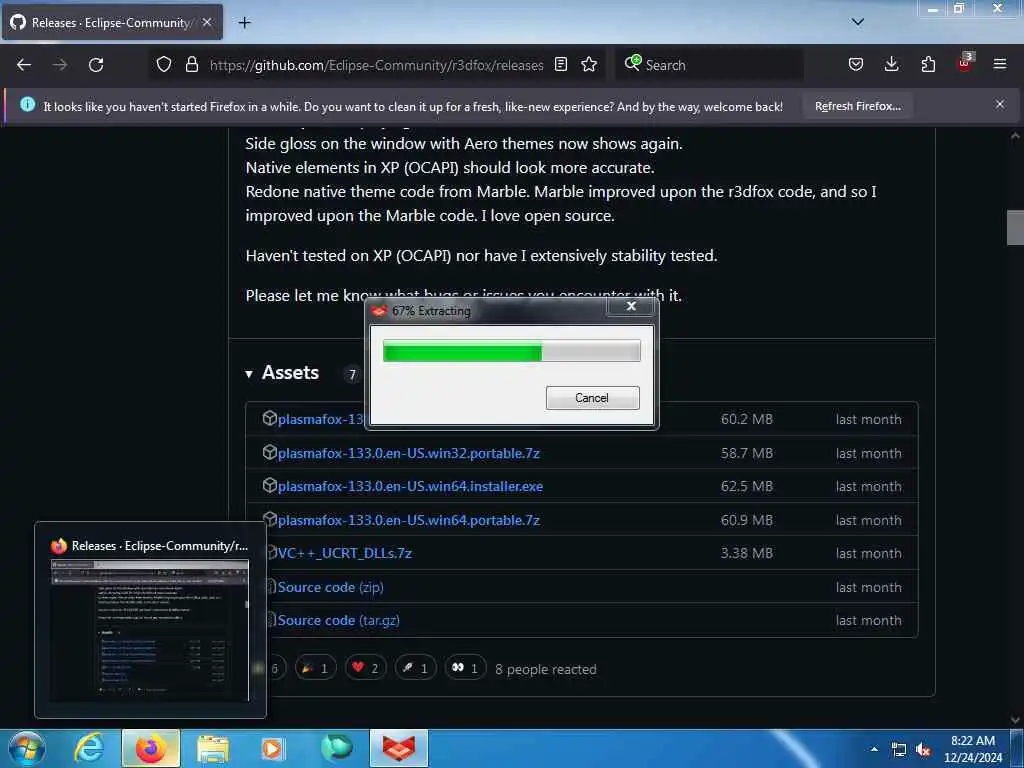This screenshot has height=768, width=1024.
Task: Dismiss the Firefox notification bar
Action: click(x=1000, y=104)
